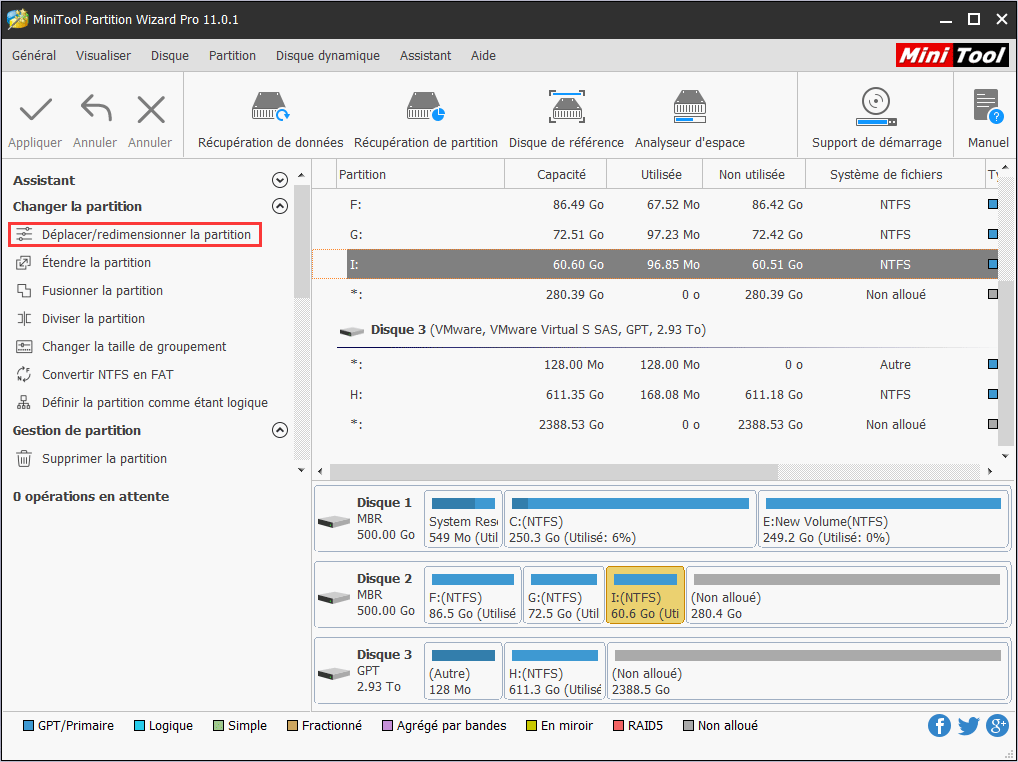Select 280.4 Go Non alloué block
This screenshot has height=762, width=1018.
pyautogui.click(x=847, y=595)
